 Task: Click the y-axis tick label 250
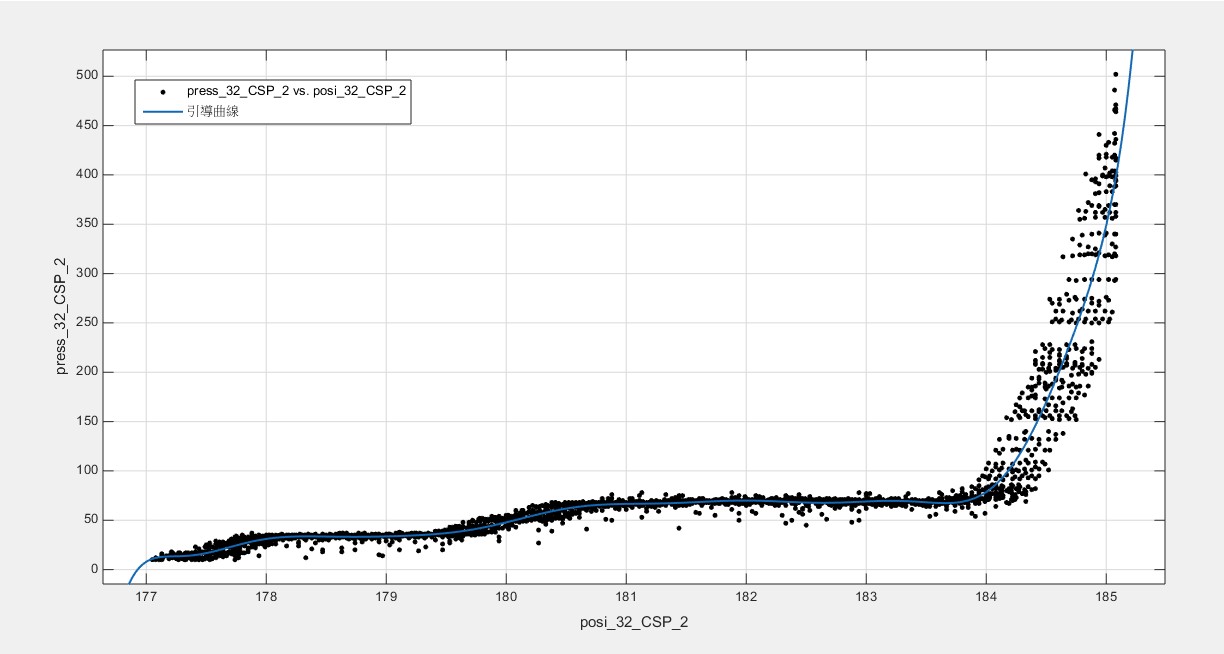86,323
